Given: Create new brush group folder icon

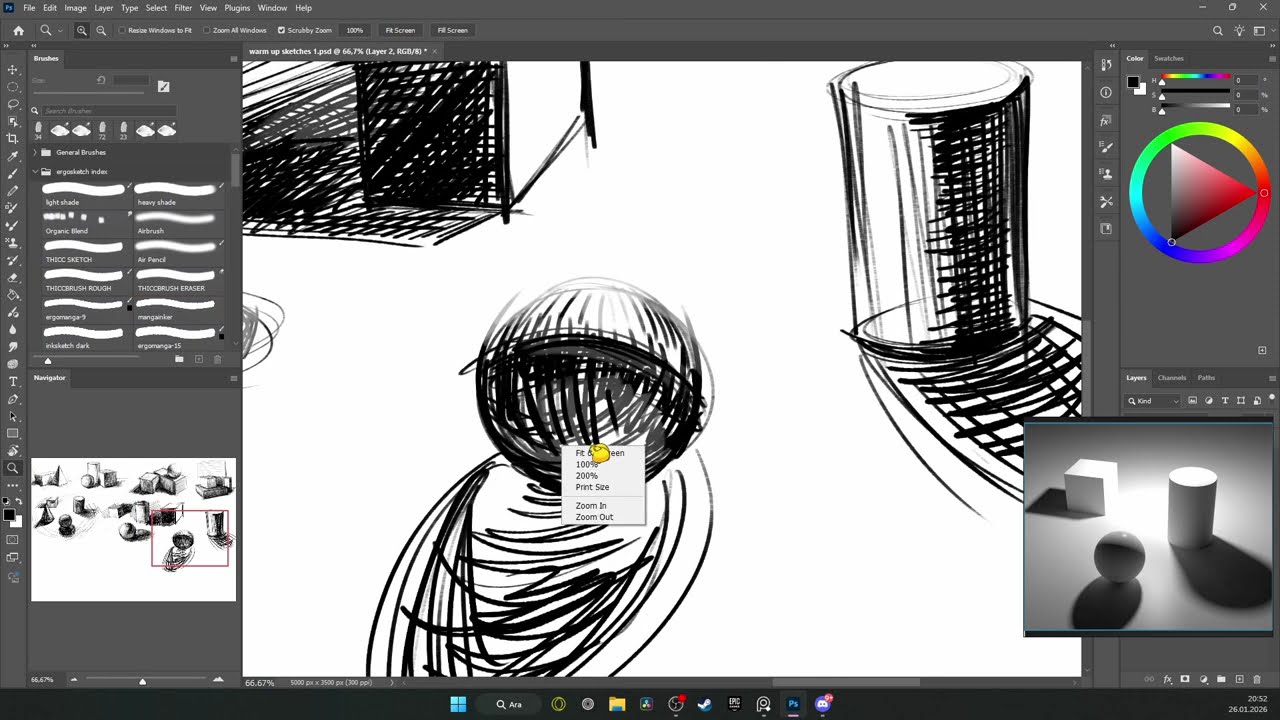Looking at the screenshot, I should [179, 359].
